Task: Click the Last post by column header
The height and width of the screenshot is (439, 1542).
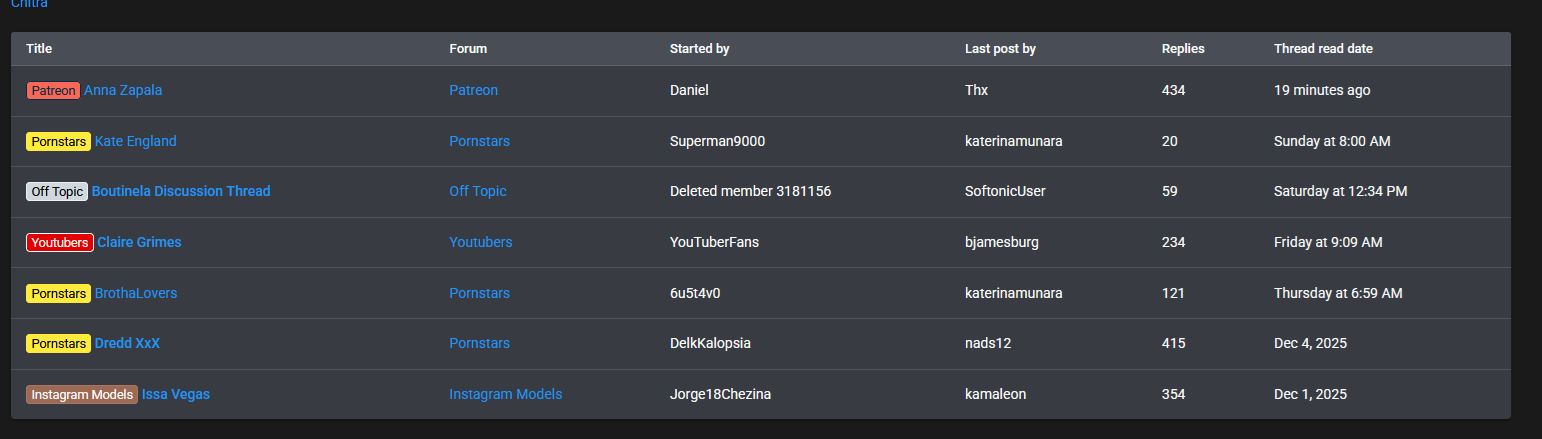Action: pos(1000,49)
